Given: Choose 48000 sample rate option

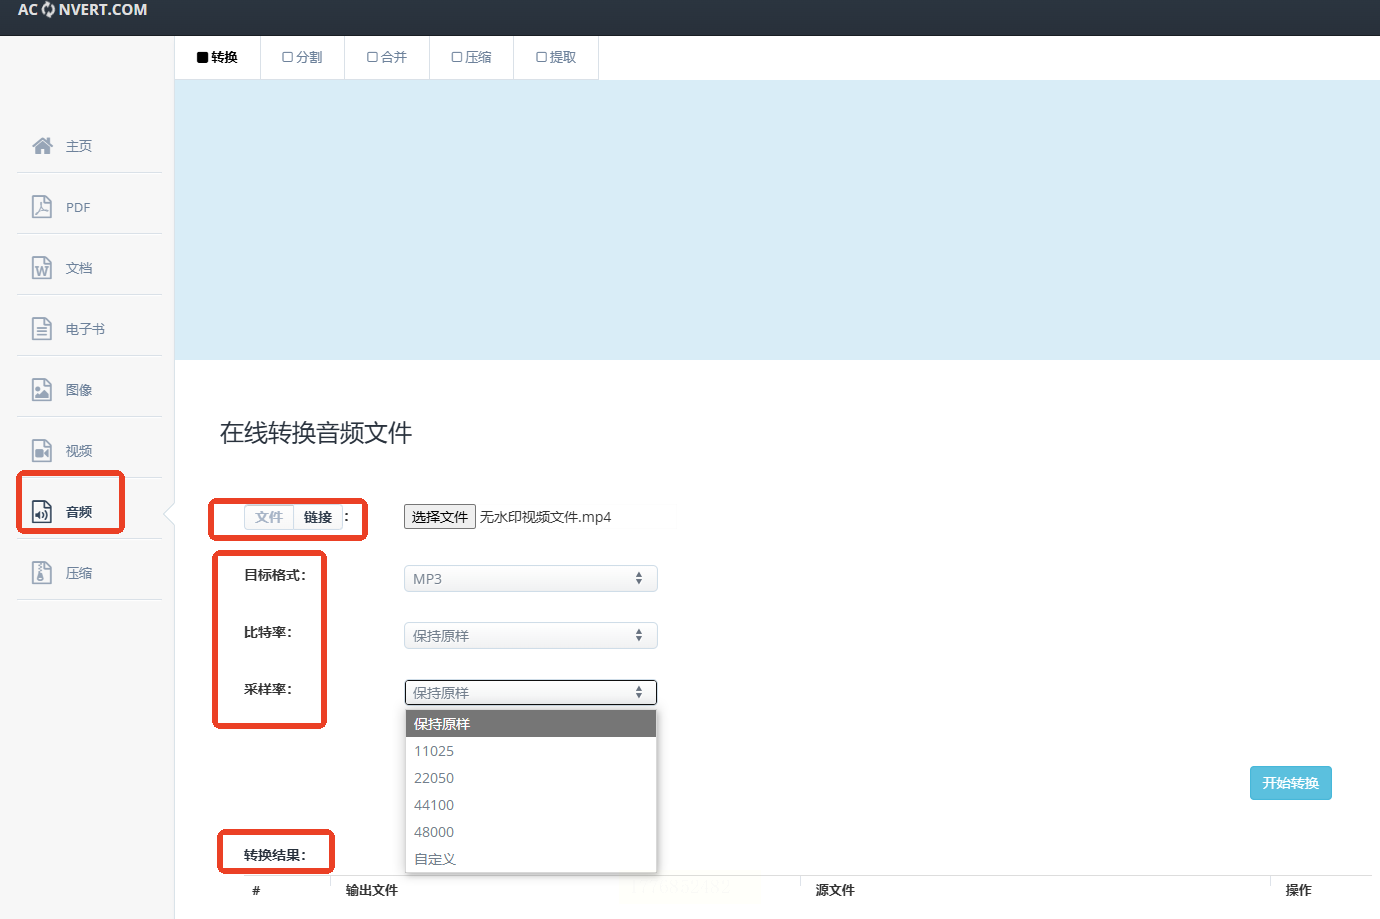Looking at the screenshot, I should tap(531, 832).
